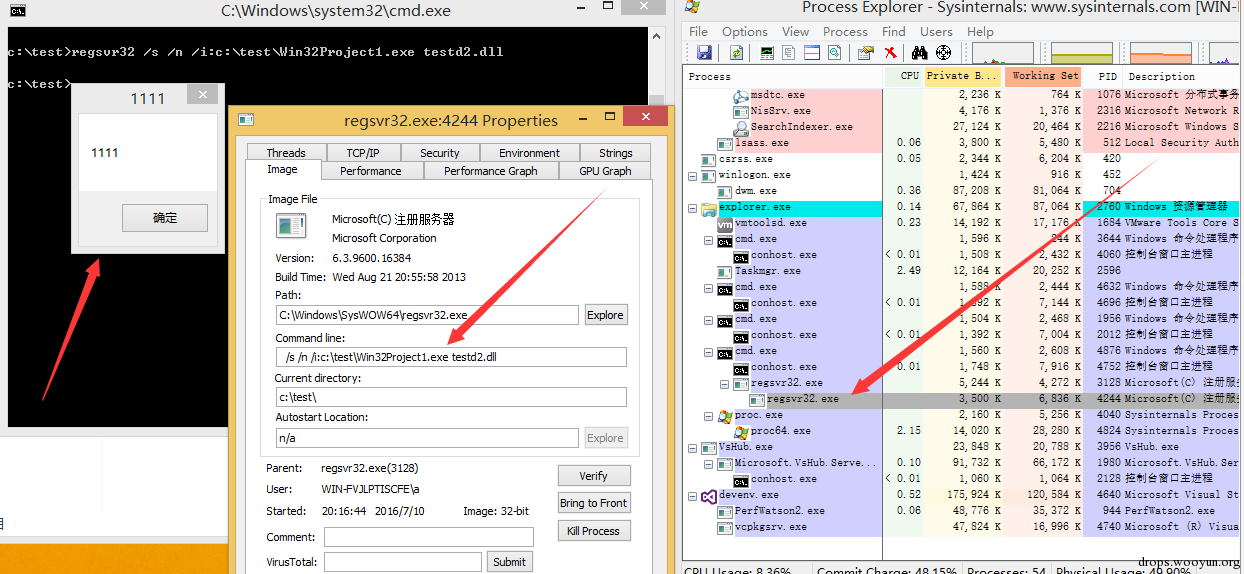This screenshot has height=574, width=1244.
Task: Switch to the Environment tab
Action: pos(530,153)
